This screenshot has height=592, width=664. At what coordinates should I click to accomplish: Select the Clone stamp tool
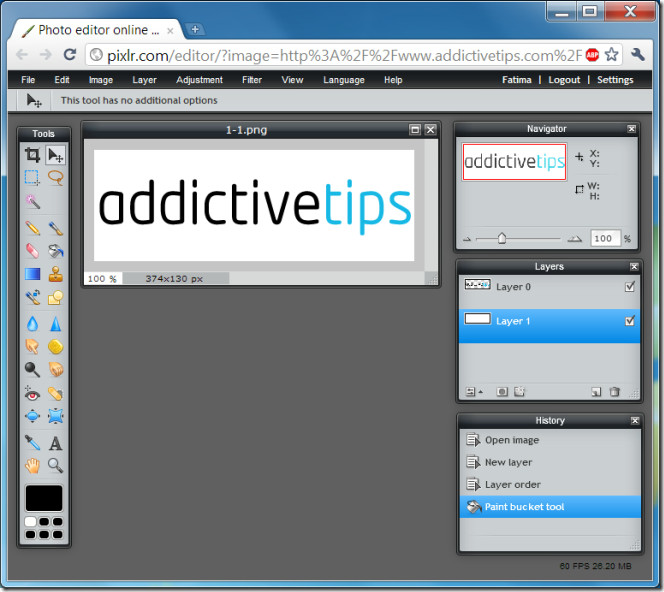pyautogui.click(x=55, y=274)
